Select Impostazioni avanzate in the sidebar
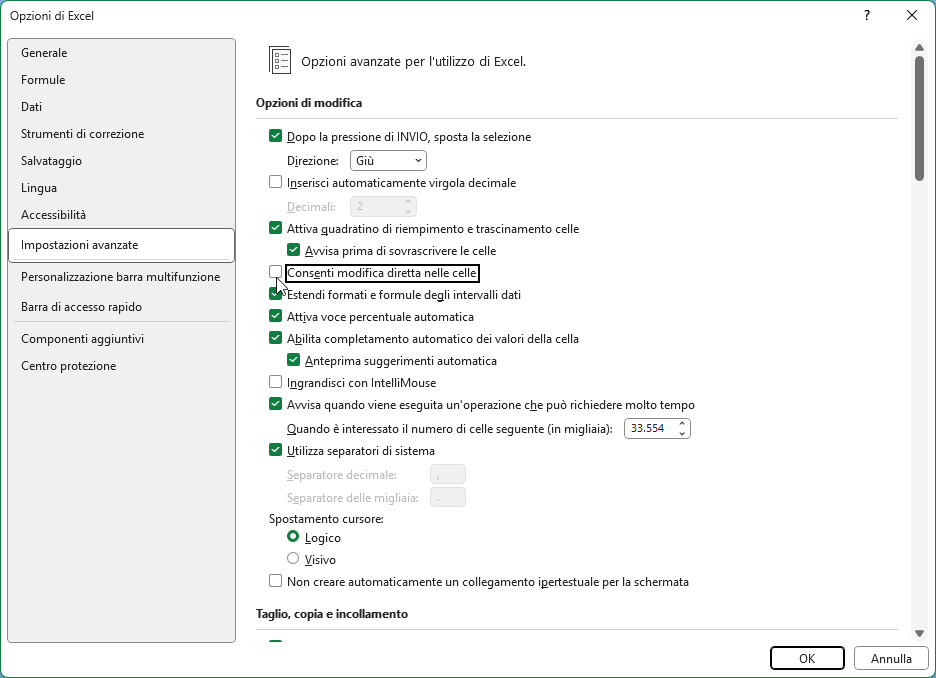Viewport: 936px width, 678px height. click(x=122, y=245)
